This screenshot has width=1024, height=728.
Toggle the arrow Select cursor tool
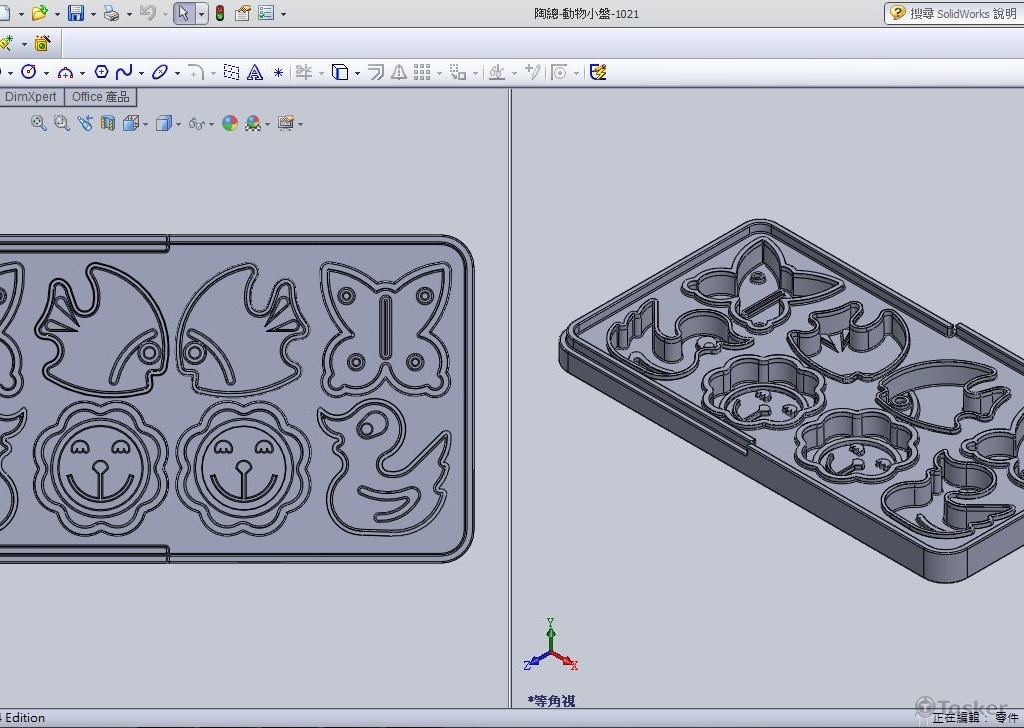point(183,13)
